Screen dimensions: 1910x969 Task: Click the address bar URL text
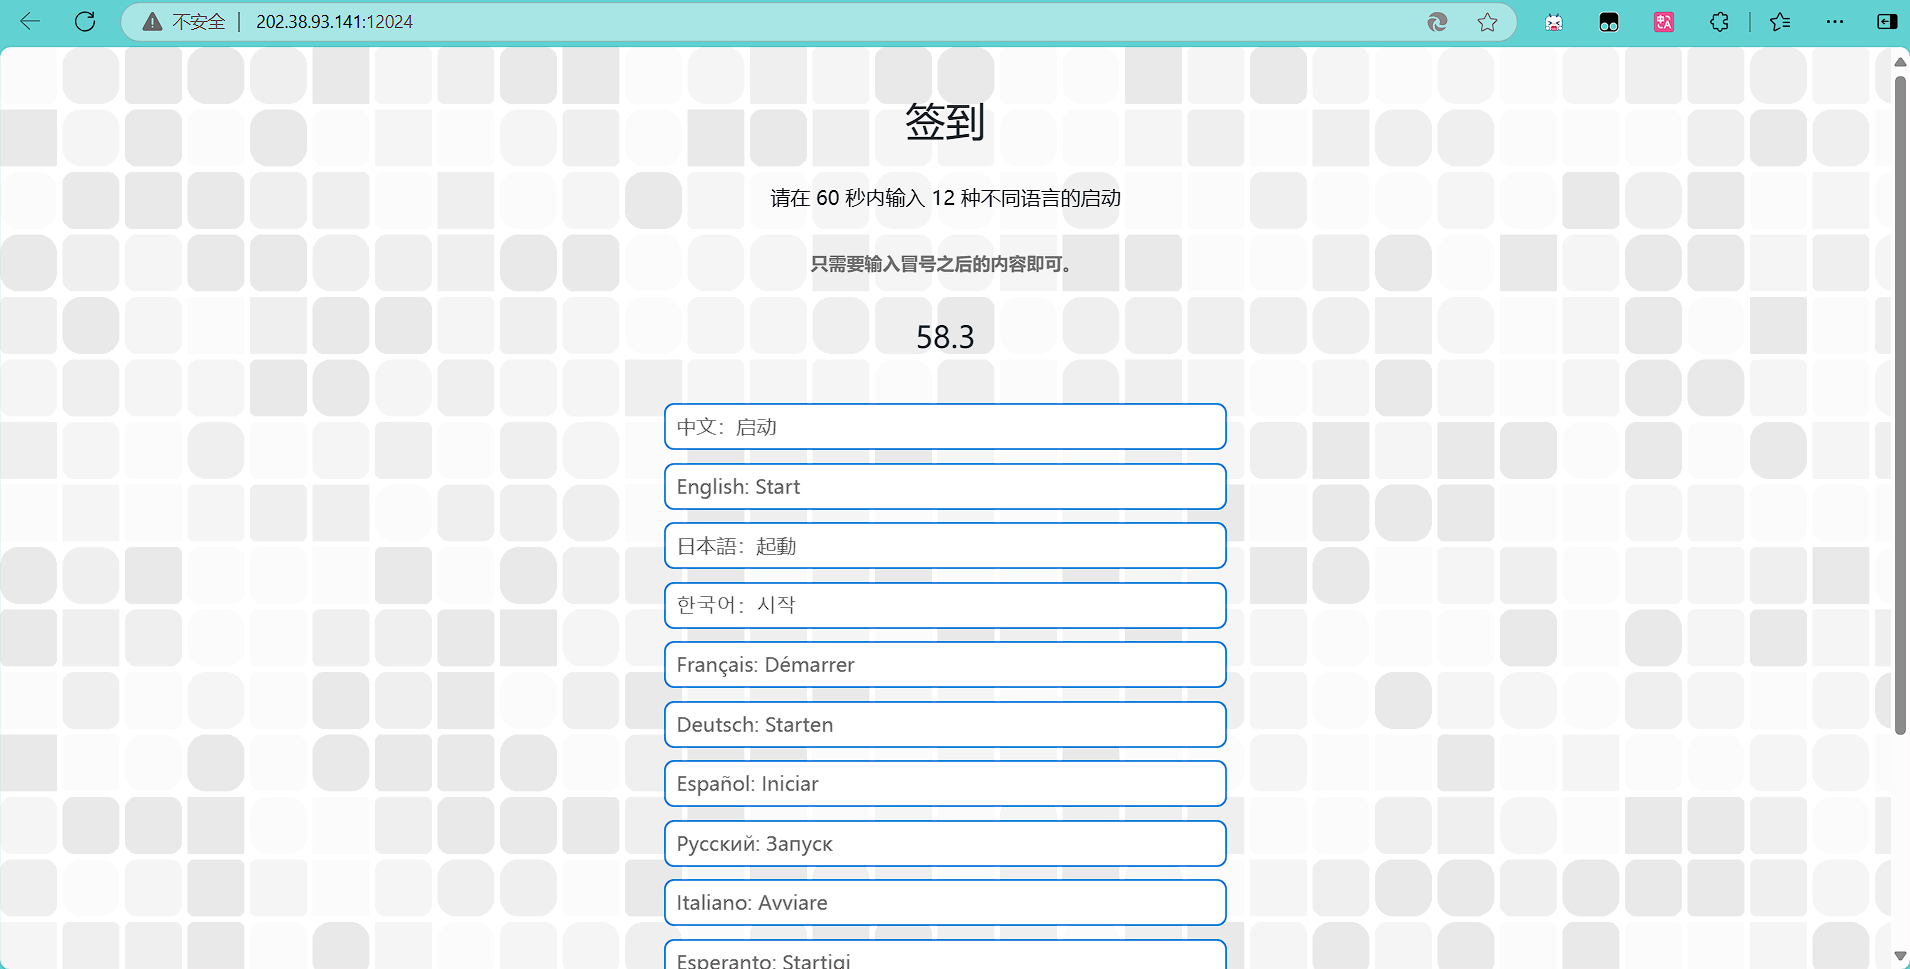(334, 22)
